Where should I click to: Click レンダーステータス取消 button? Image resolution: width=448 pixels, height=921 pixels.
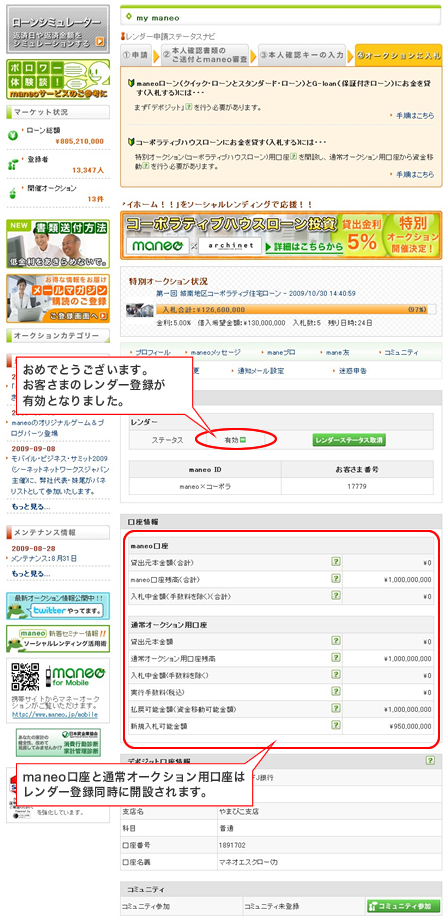349,440
